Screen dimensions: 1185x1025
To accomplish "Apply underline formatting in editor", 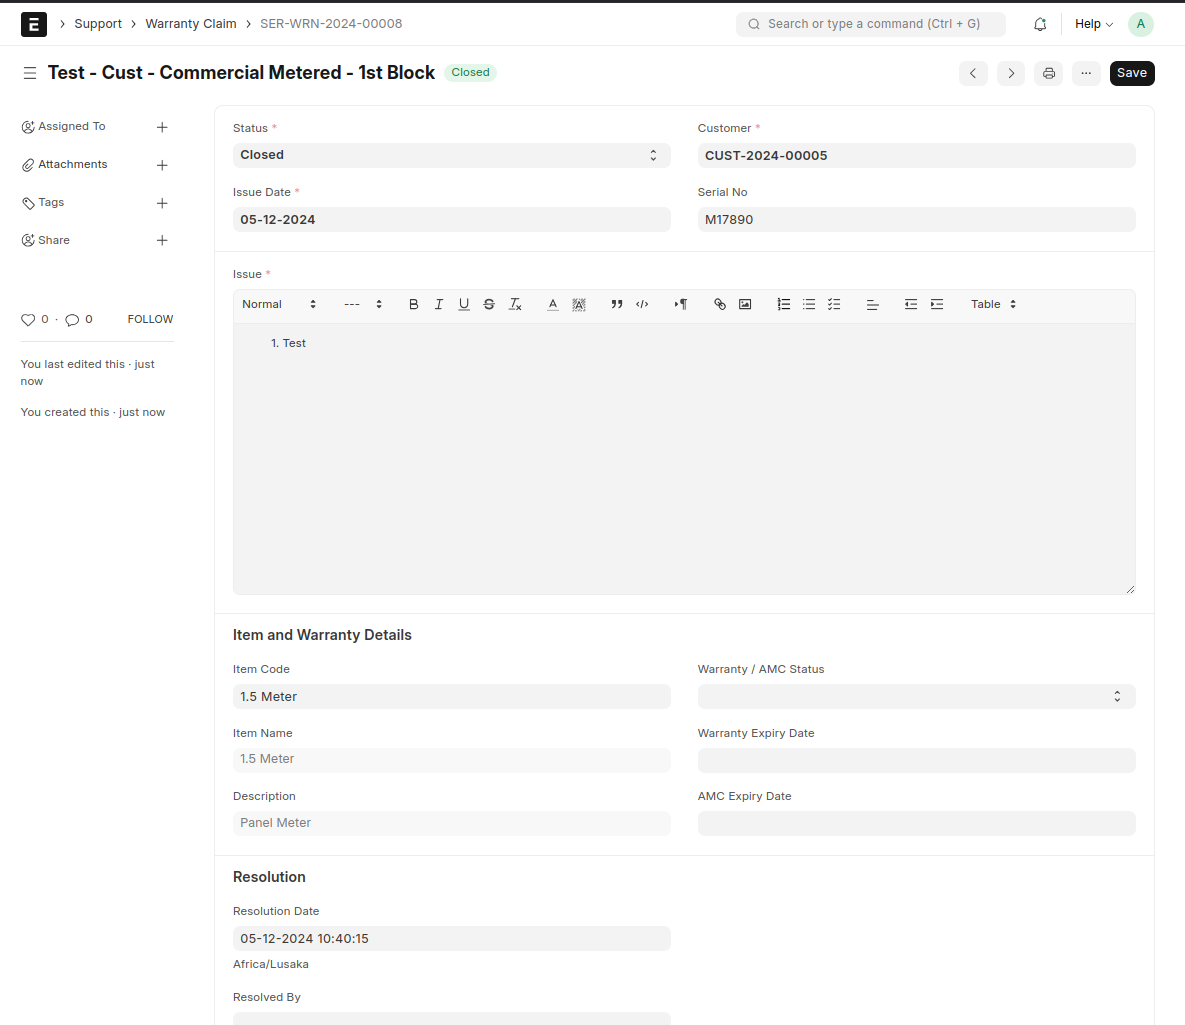I will coord(464,304).
